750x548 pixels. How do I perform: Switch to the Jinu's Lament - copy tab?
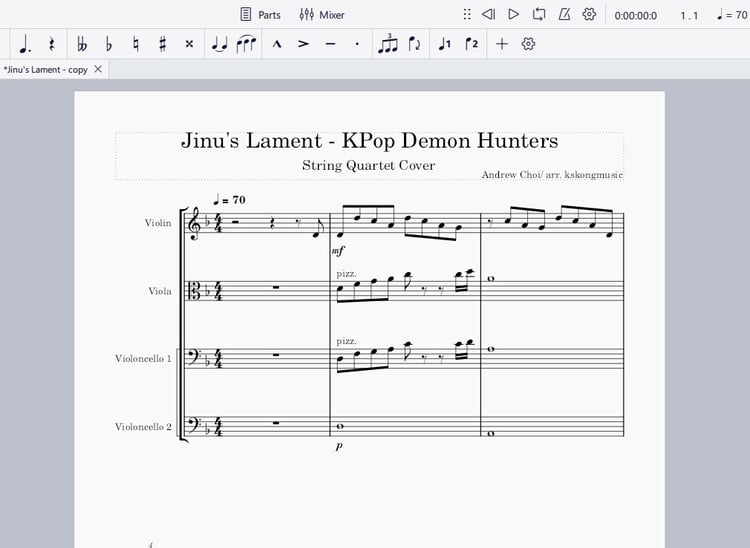[45, 70]
